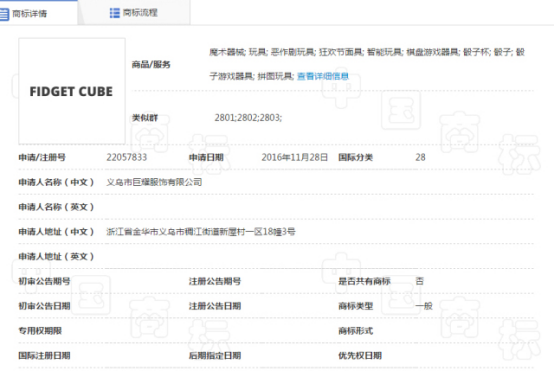This screenshot has height=371, width=554.
Task: Click the 申请/注册号 label
Action: [x=42, y=157]
